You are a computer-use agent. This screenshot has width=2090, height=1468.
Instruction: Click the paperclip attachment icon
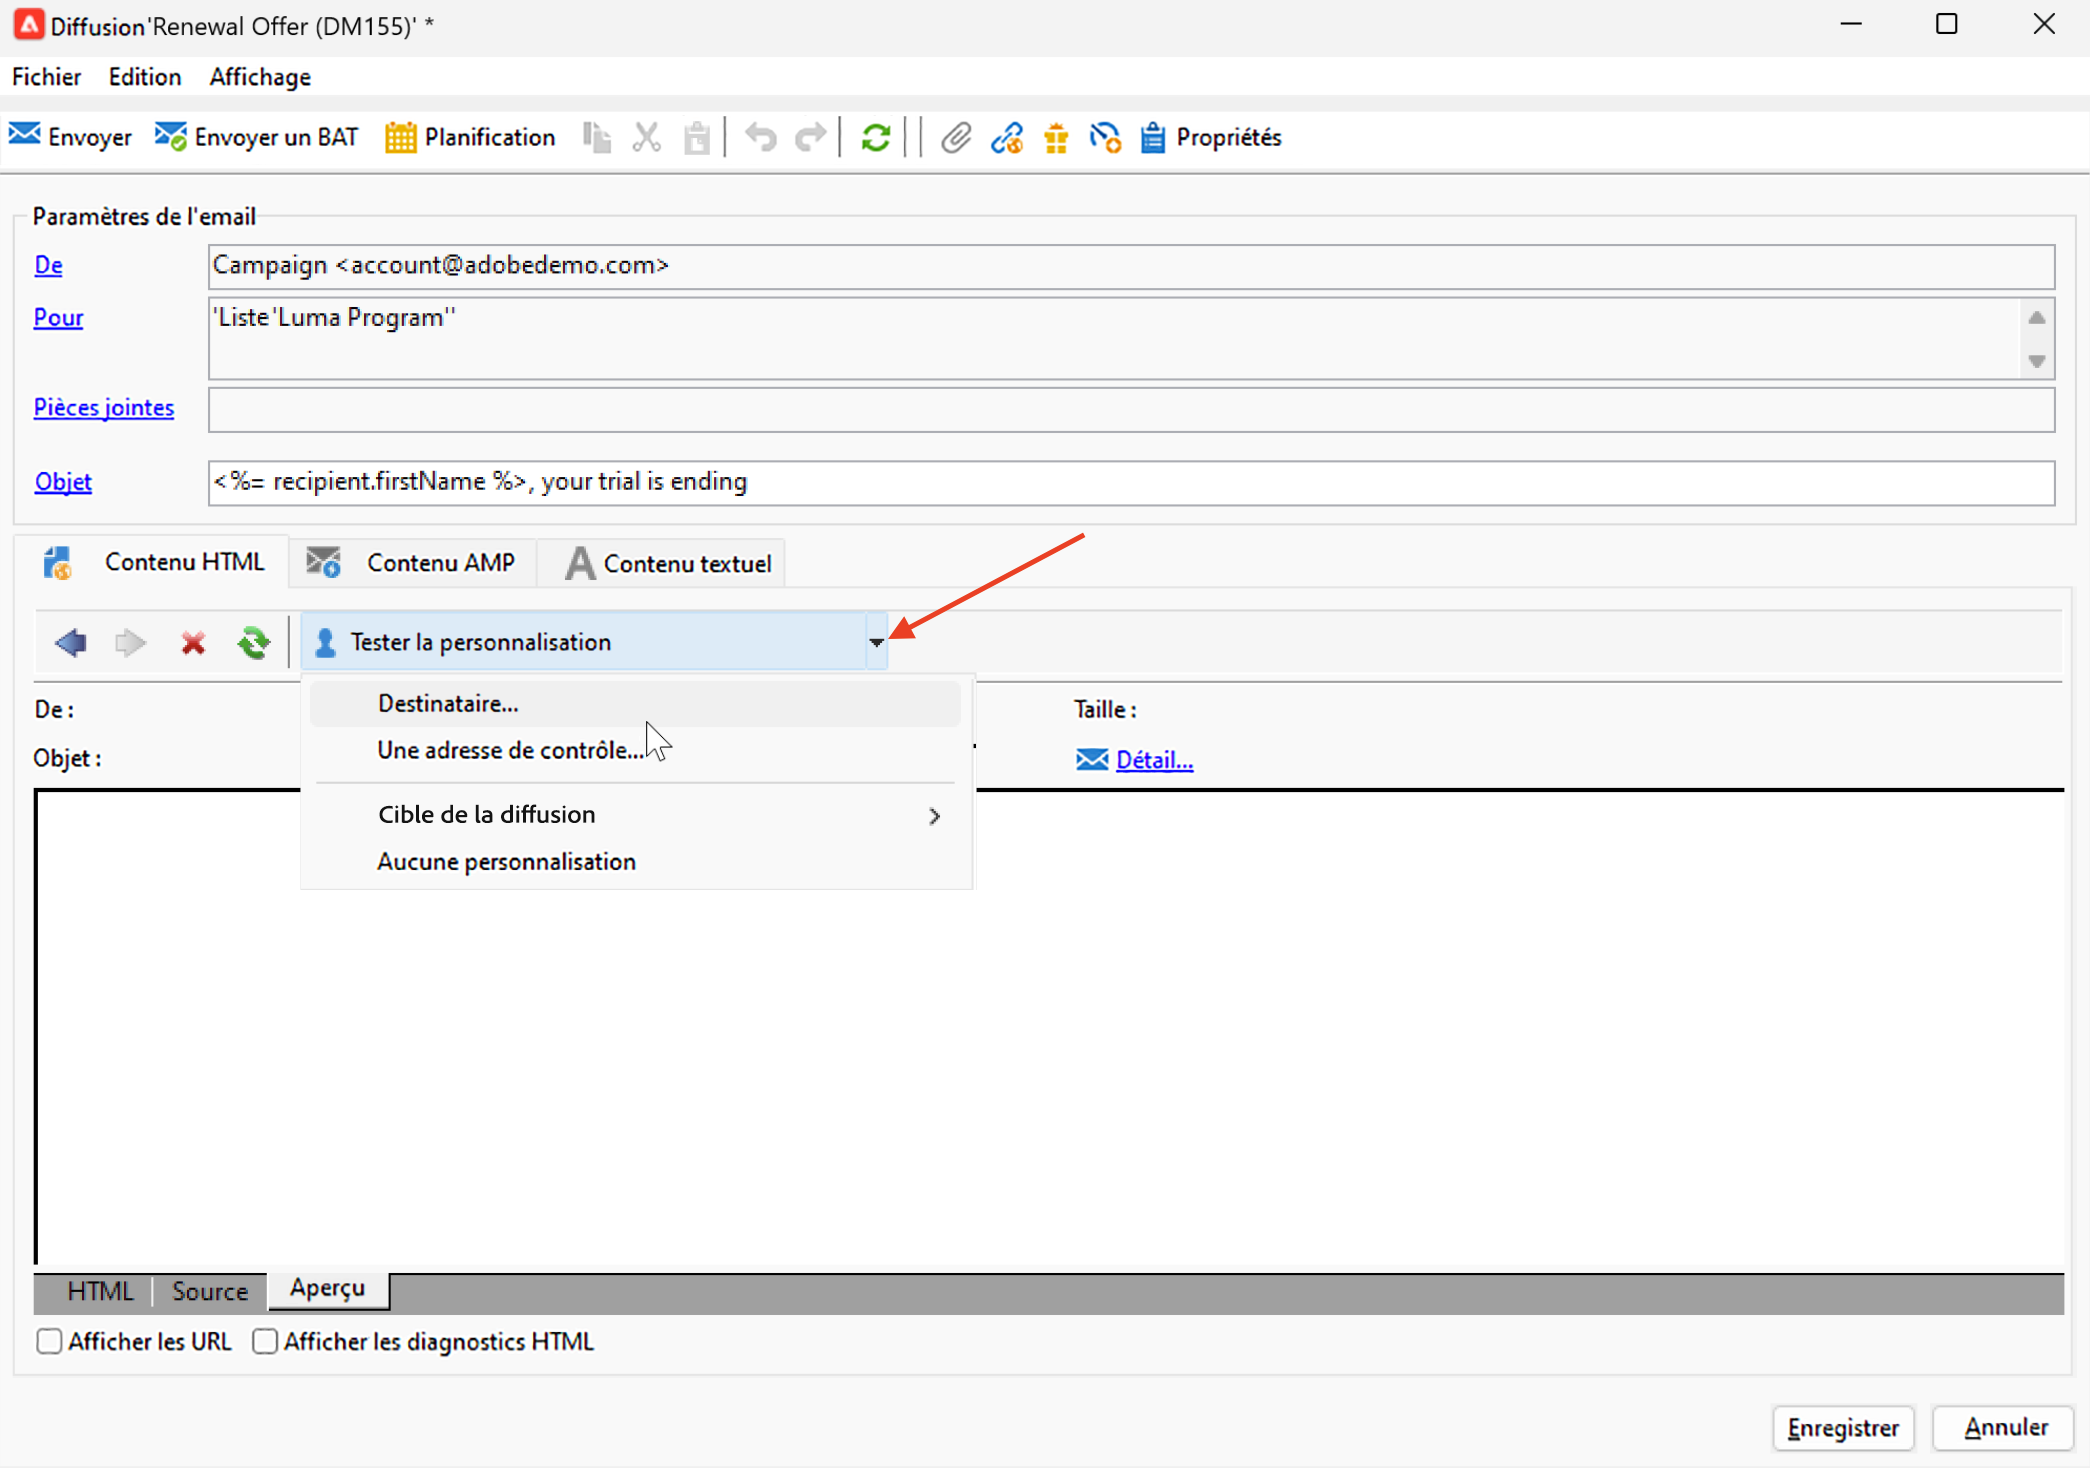[956, 137]
